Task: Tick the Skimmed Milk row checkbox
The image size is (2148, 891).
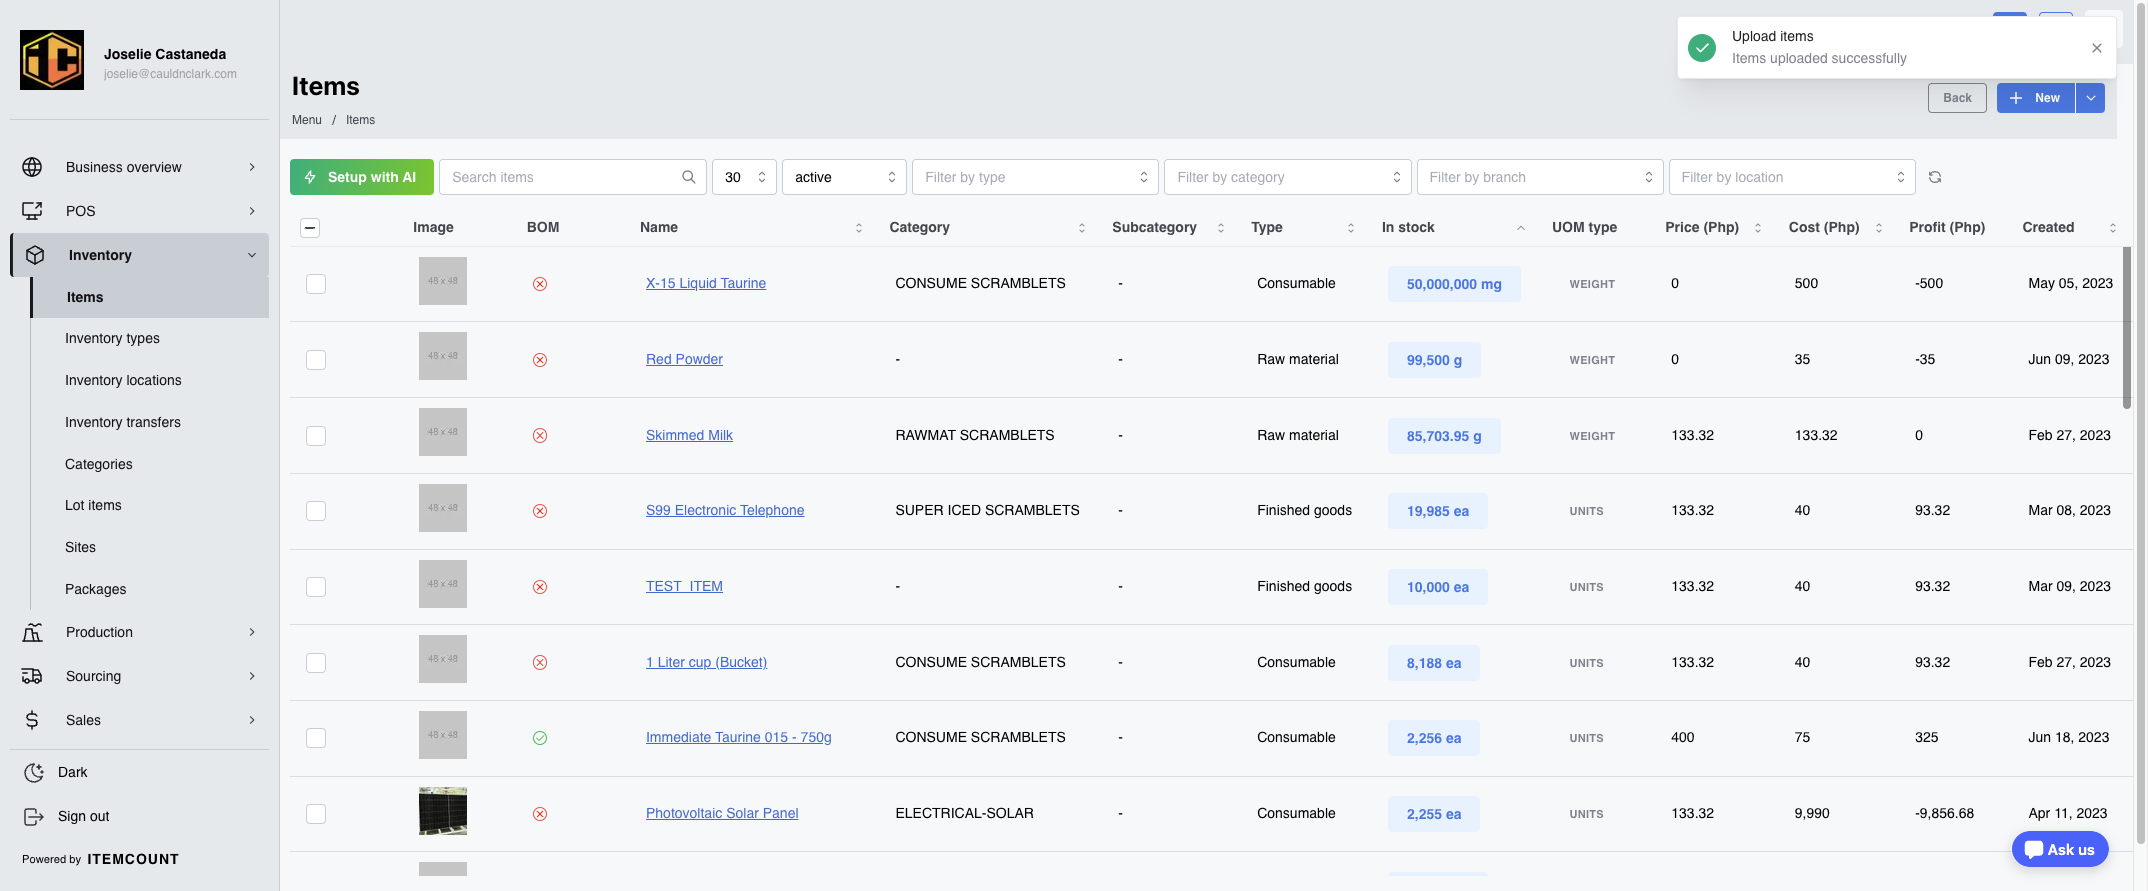Action: 316,436
